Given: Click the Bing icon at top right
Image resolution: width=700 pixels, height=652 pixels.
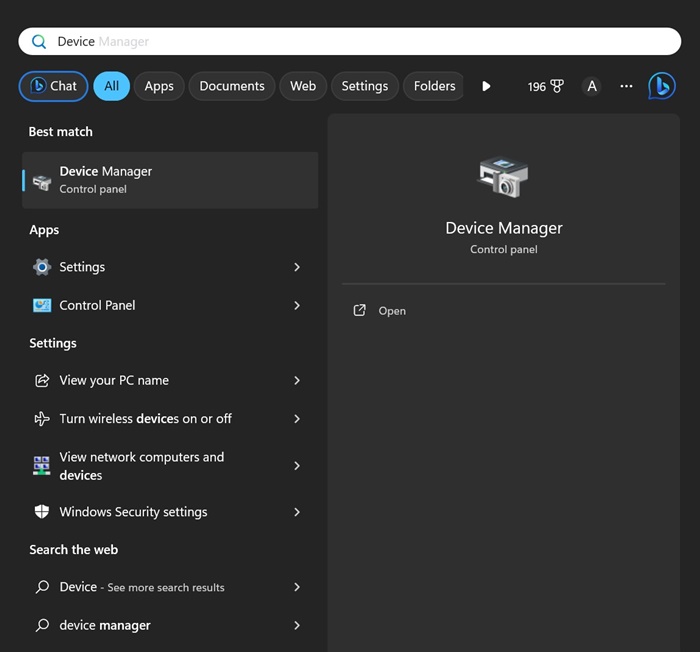Looking at the screenshot, I should tap(661, 86).
